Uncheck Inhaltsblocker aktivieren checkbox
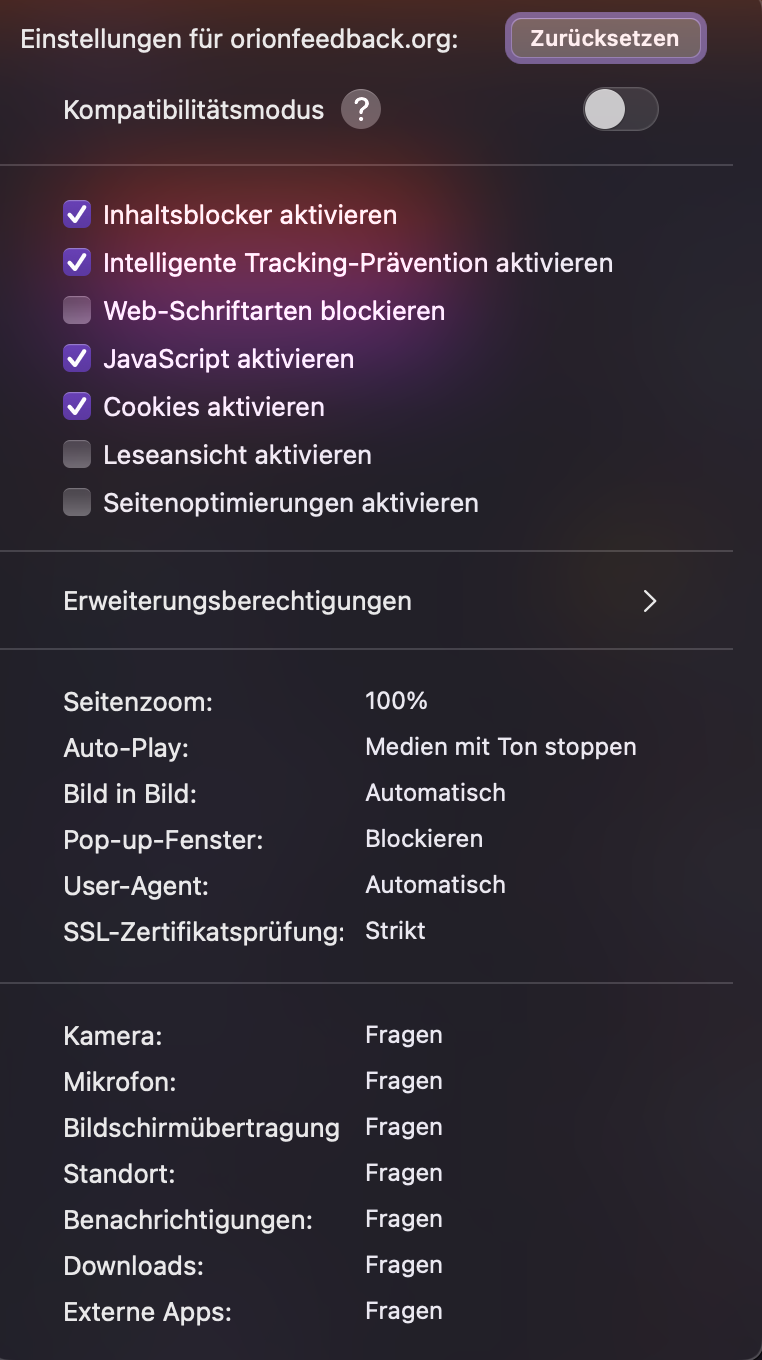762x1360 pixels. 77,215
